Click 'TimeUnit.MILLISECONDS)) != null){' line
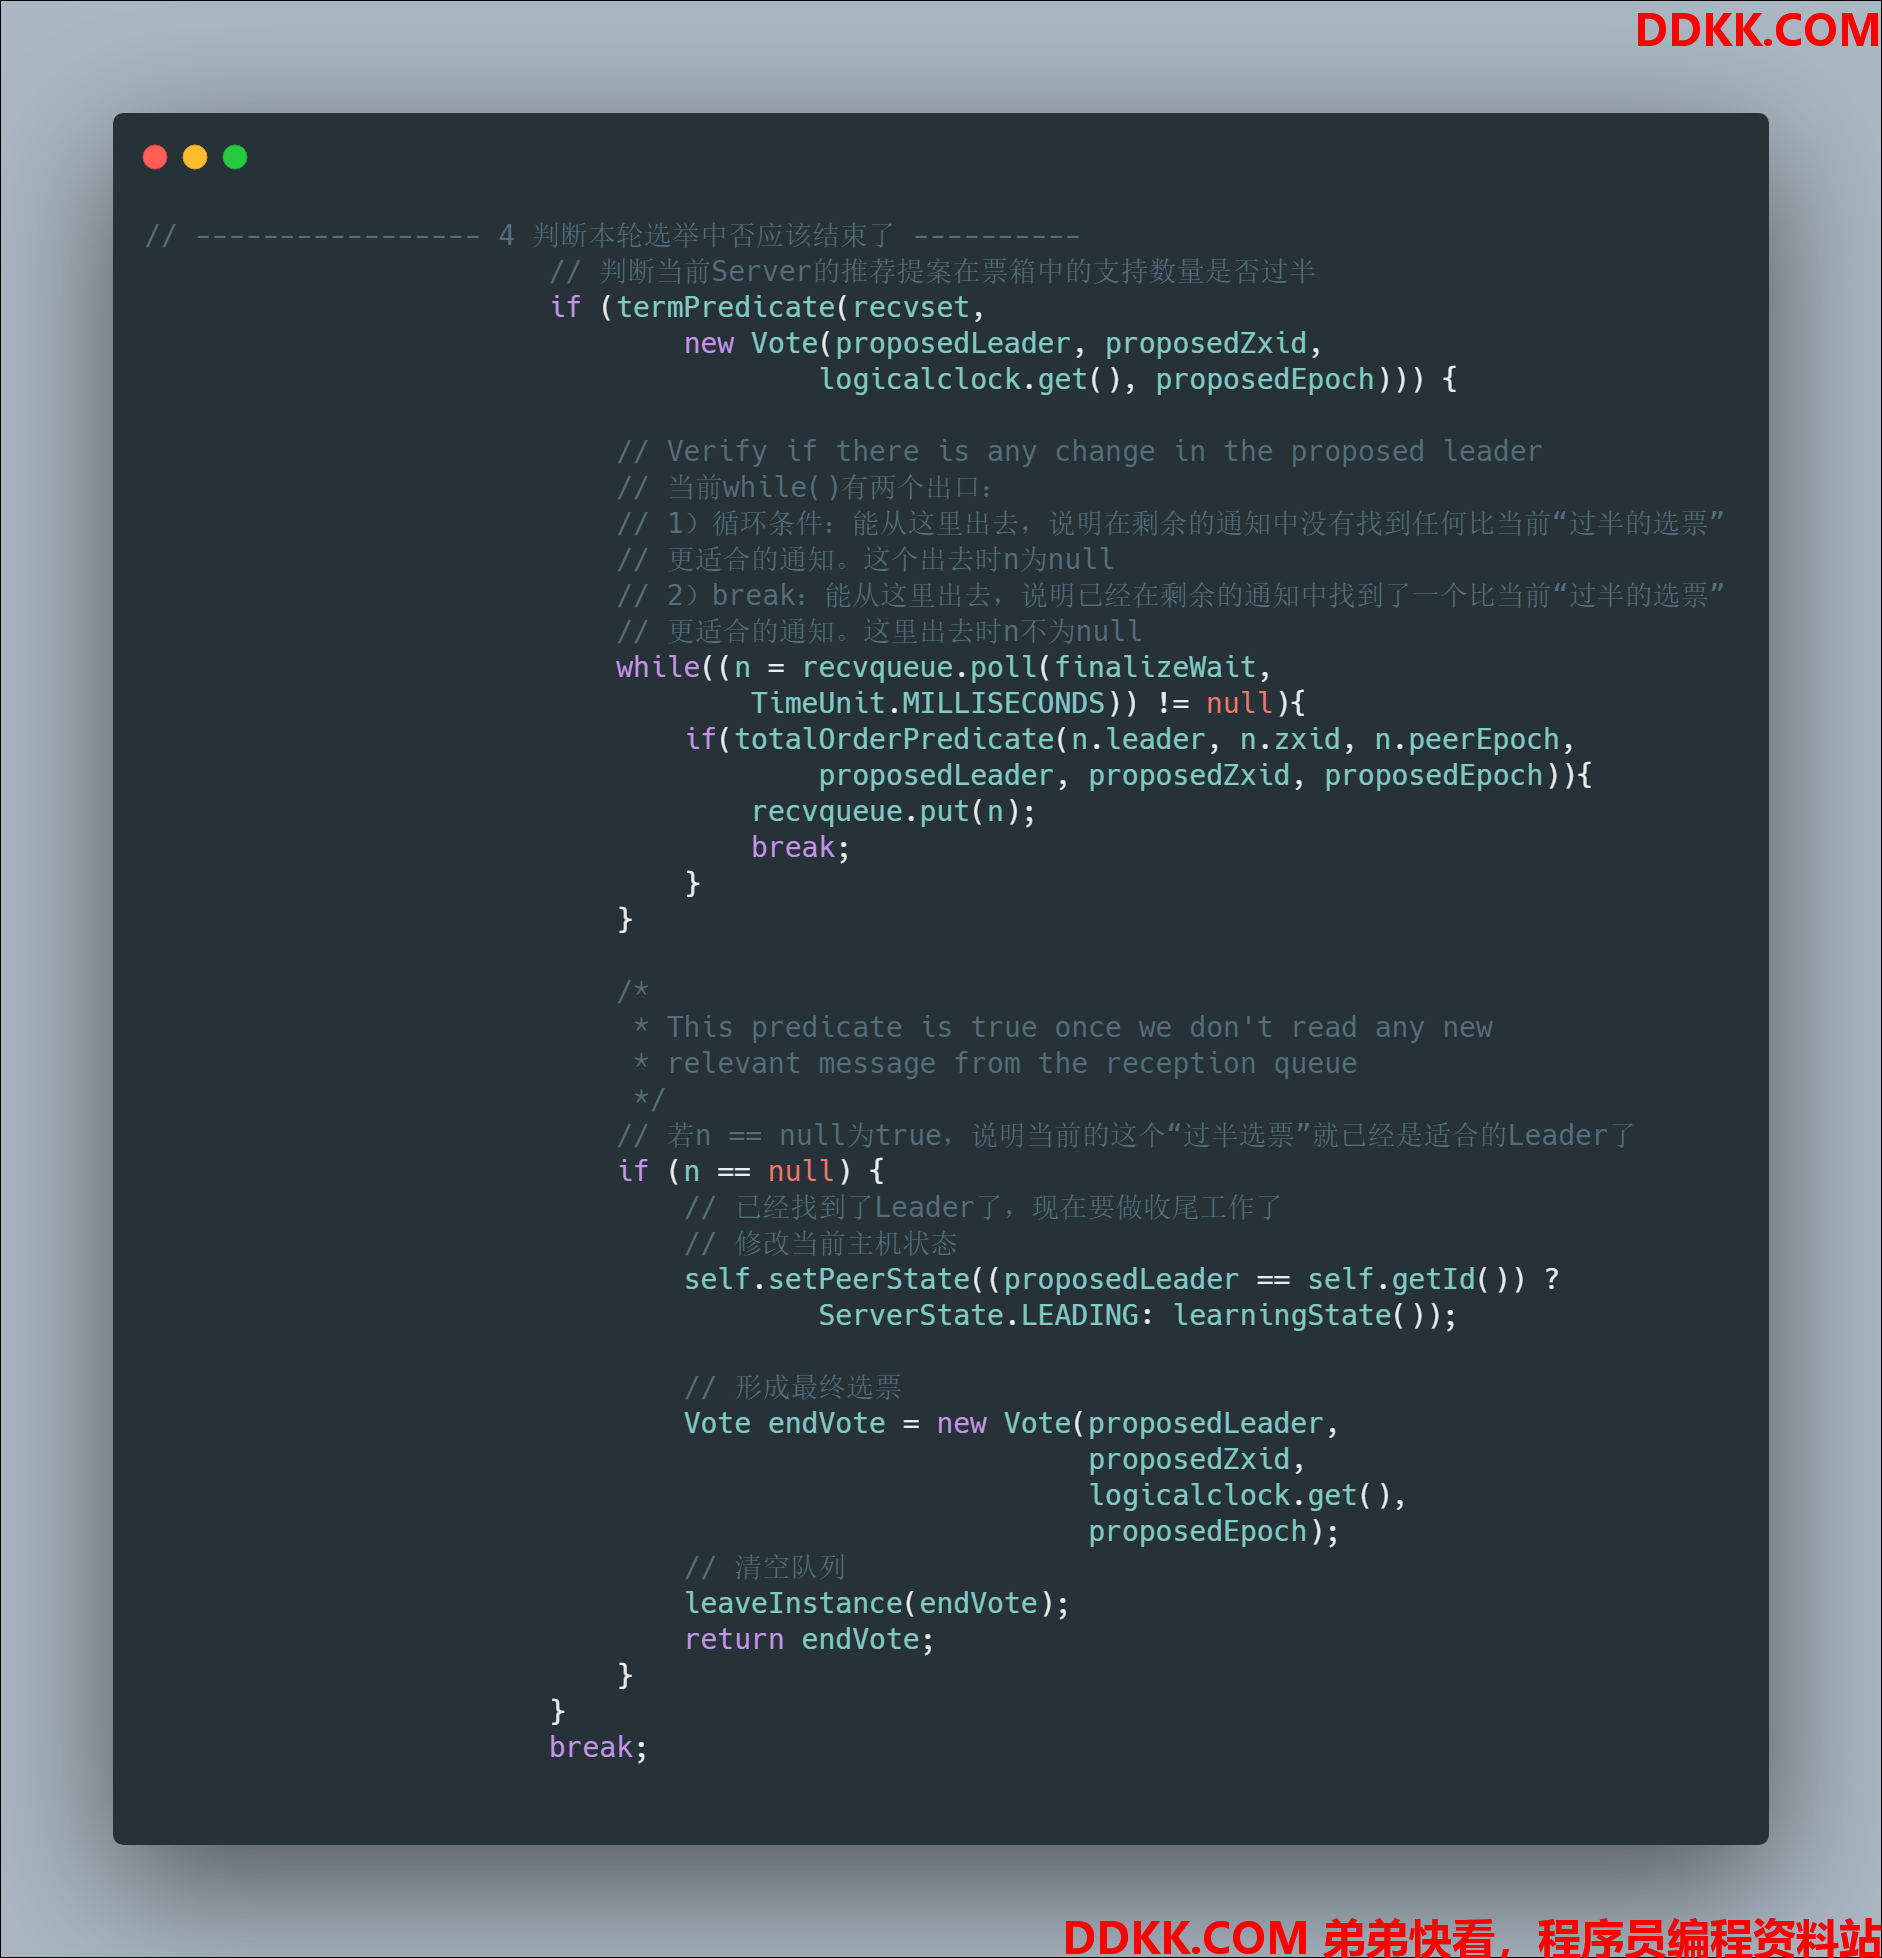Viewport: 1882px width, 1958px height. 1028,703
